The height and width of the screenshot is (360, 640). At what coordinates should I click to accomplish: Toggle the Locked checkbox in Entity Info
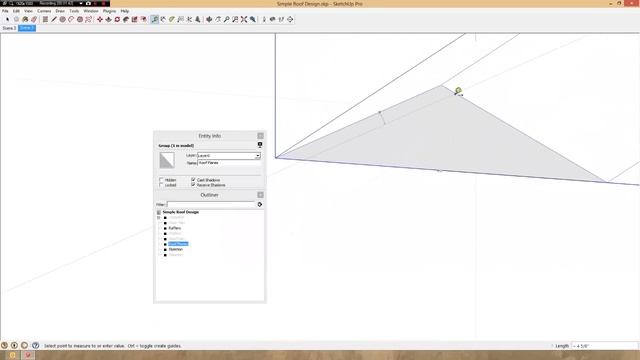pyautogui.click(x=161, y=185)
